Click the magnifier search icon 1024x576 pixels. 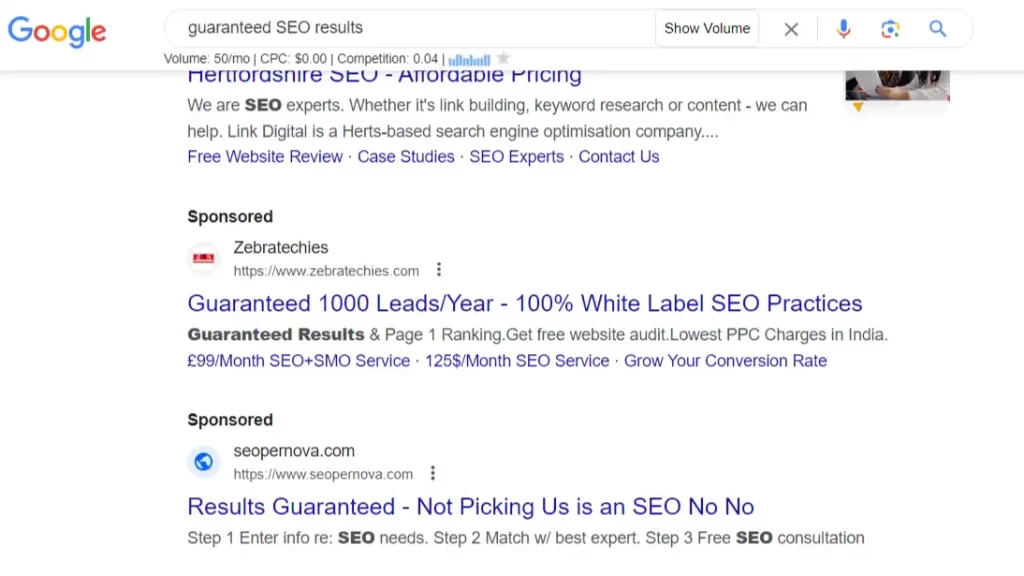(938, 29)
